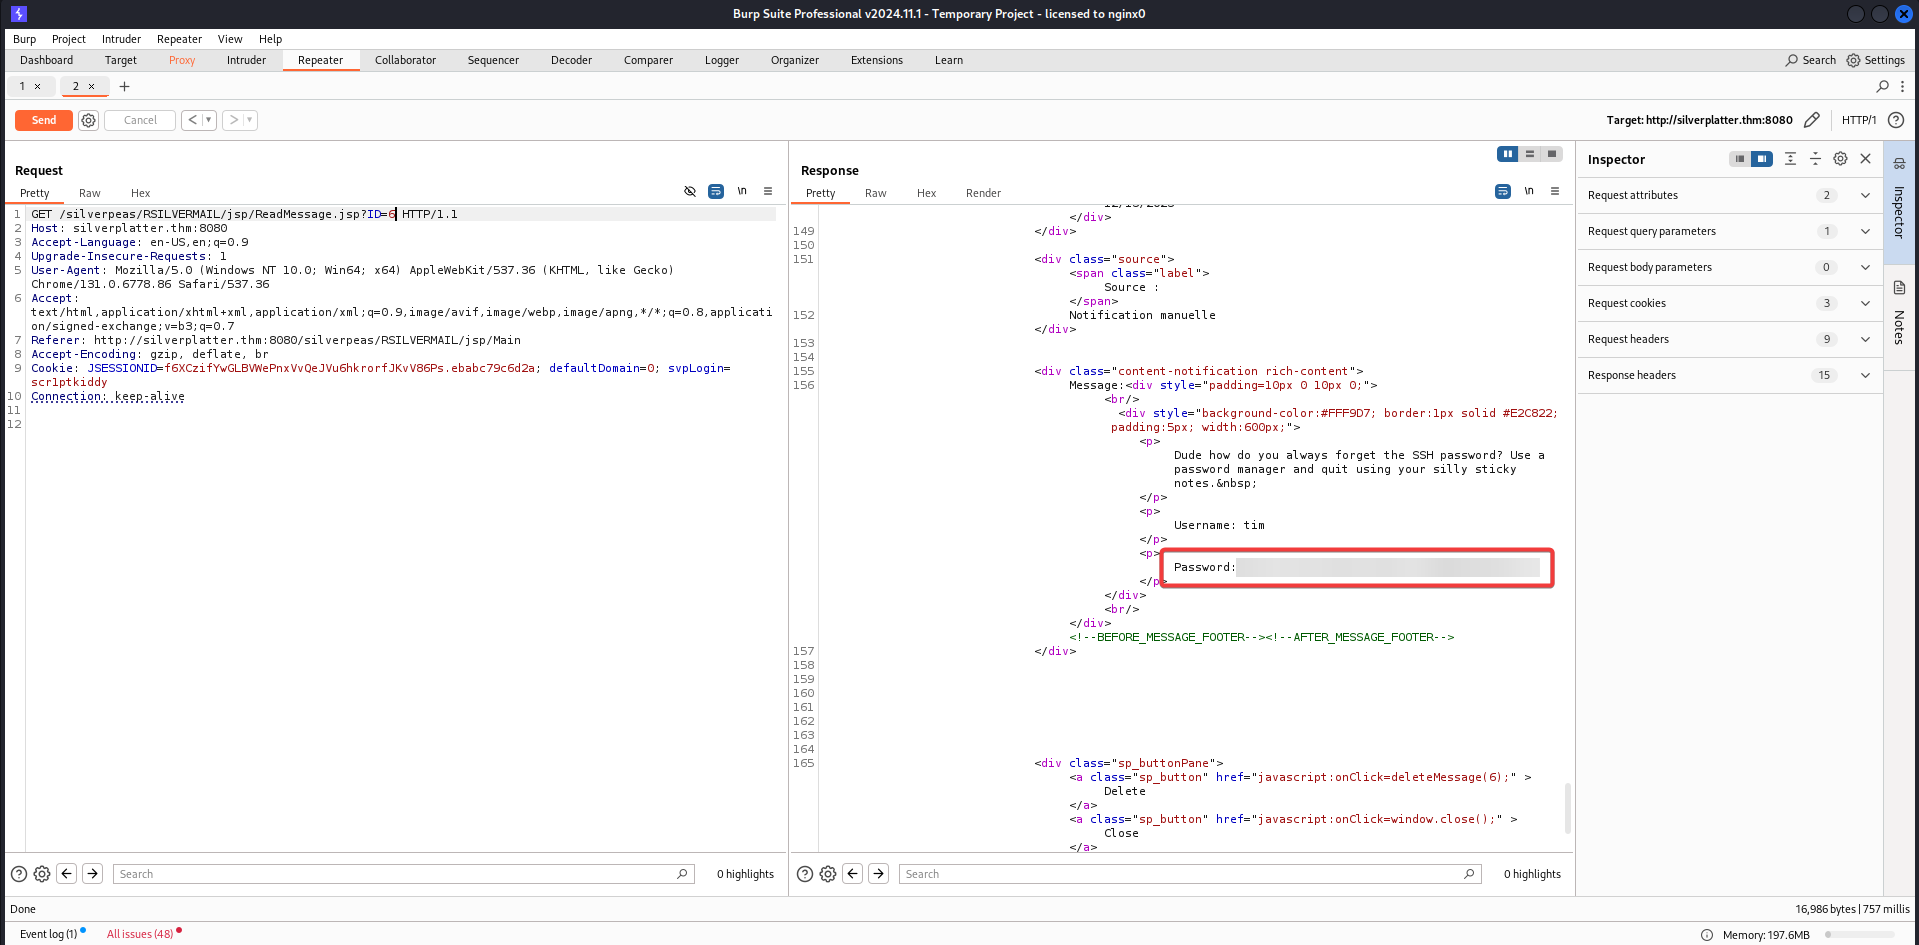Go forward to next request in history
1919x945 pixels.
pos(233,120)
